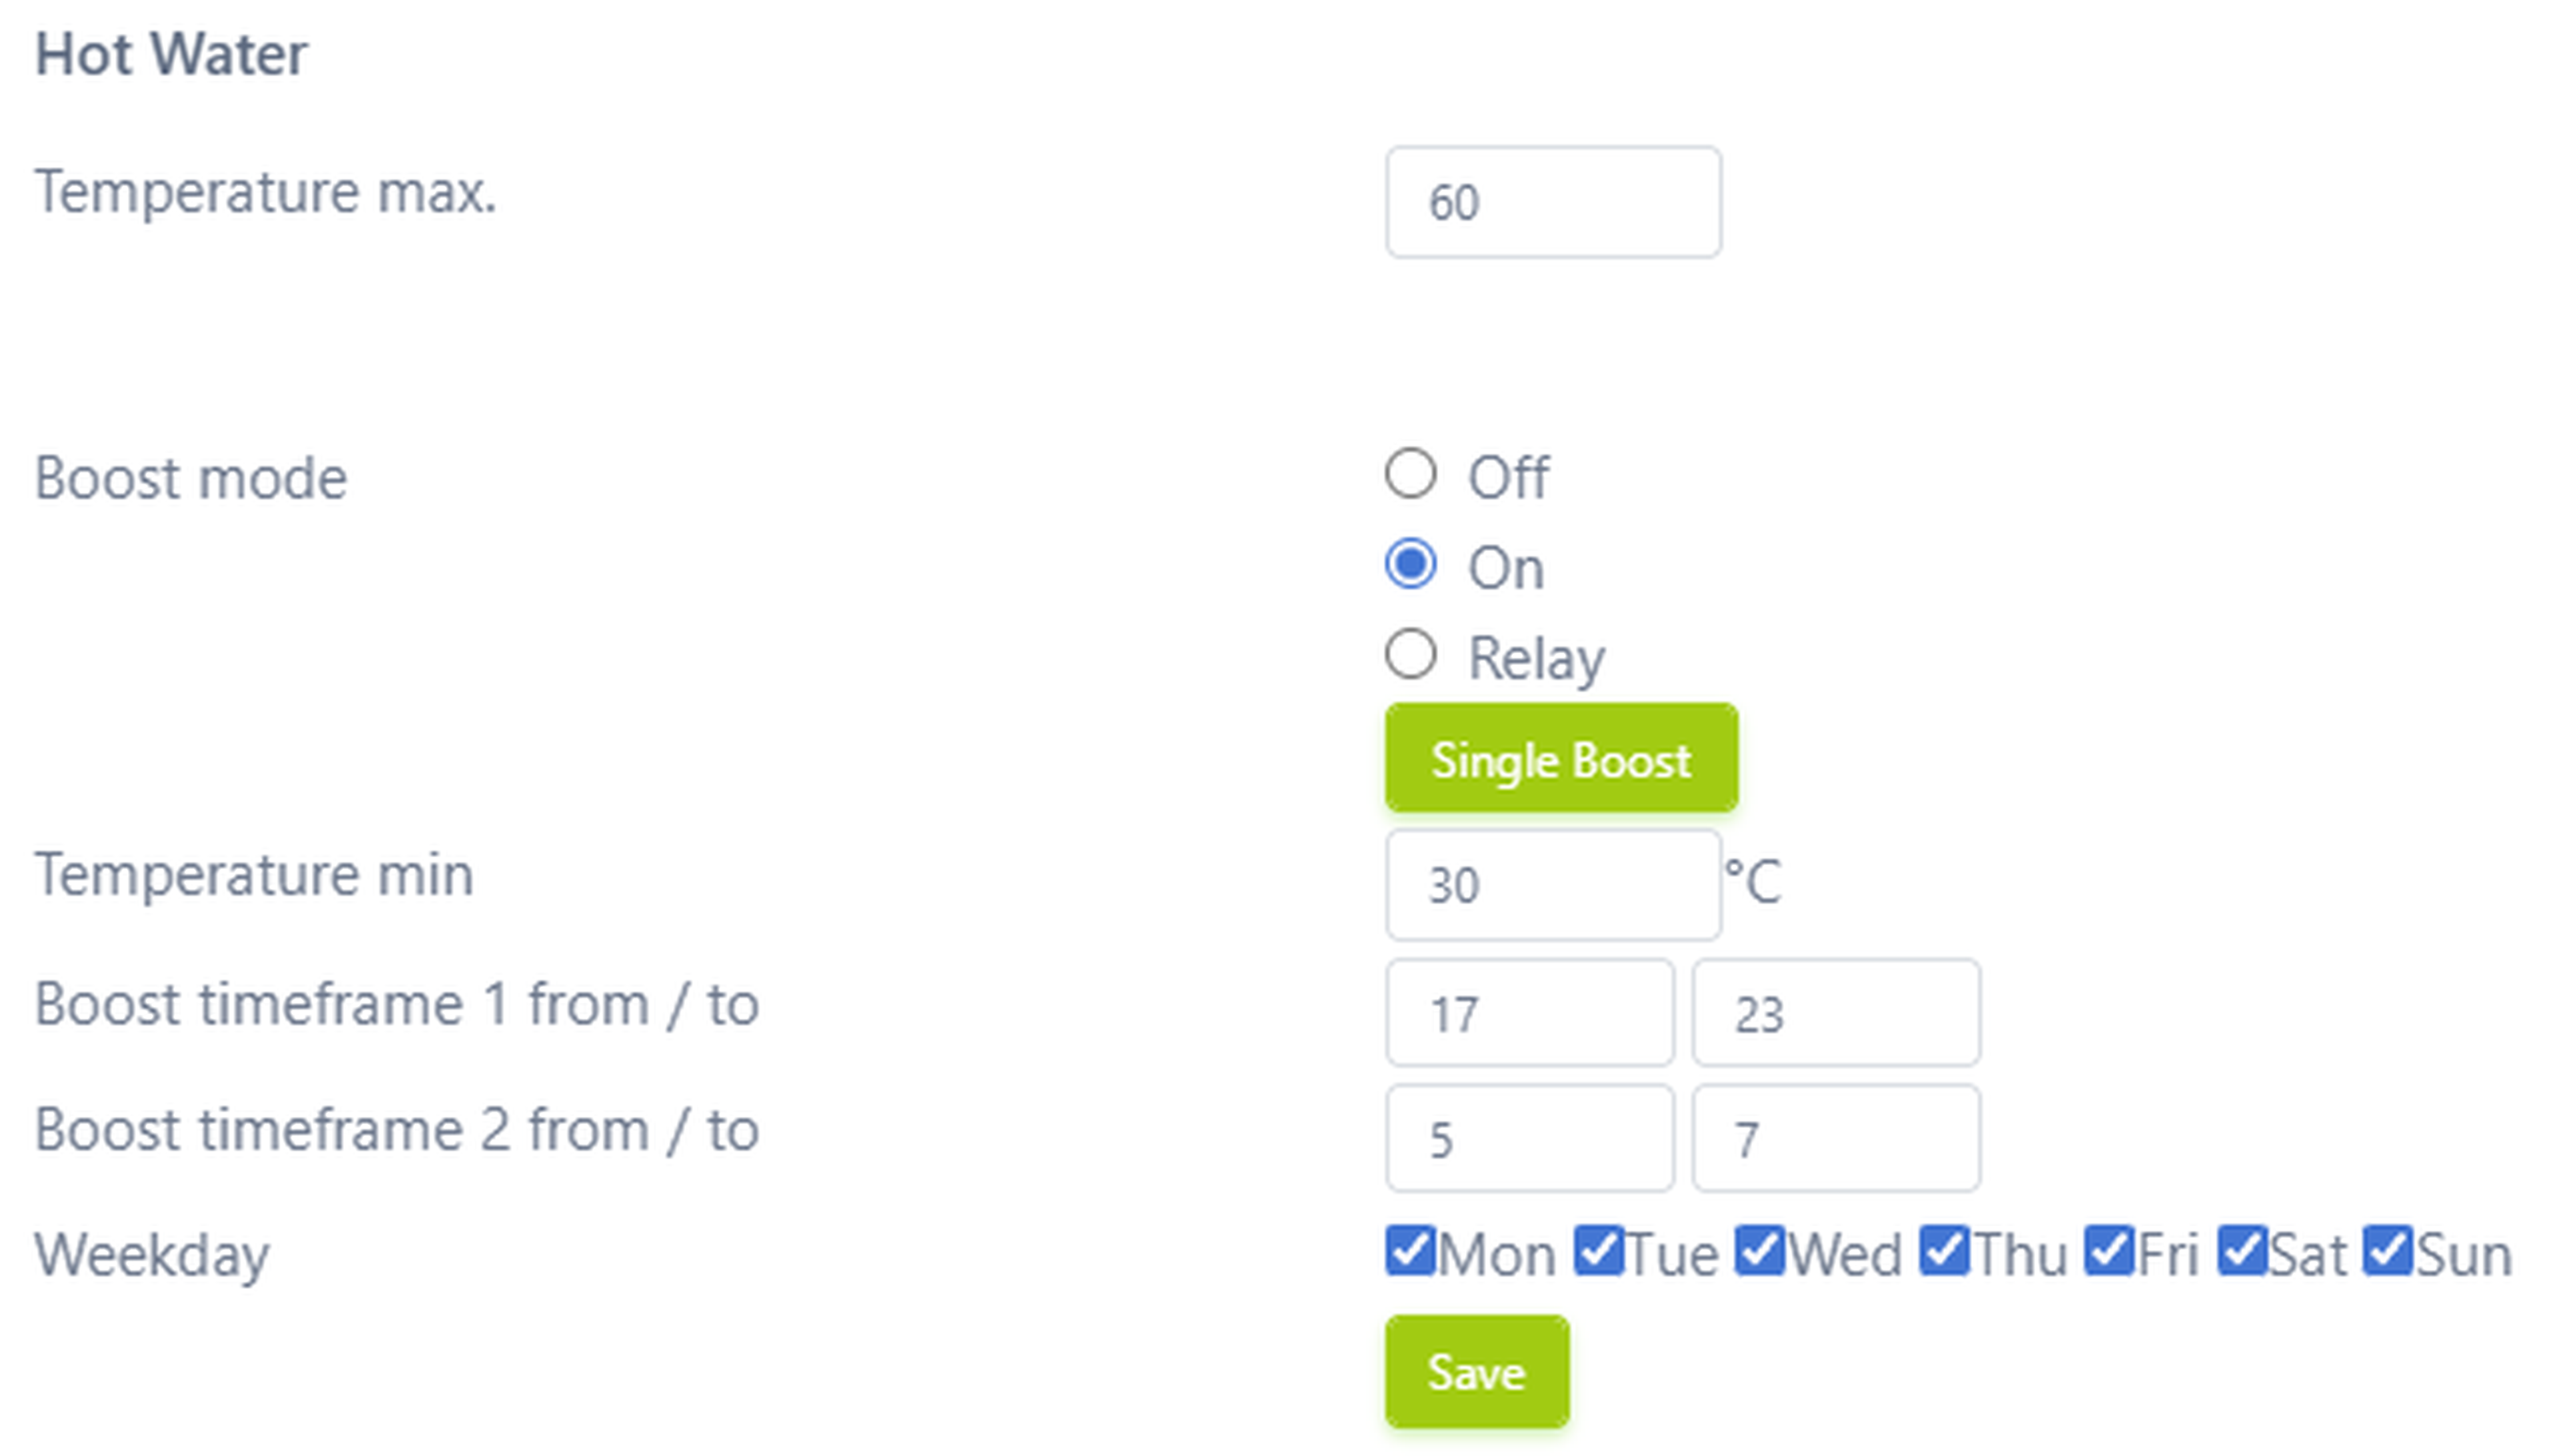Uncheck the Mon weekday checkbox

pyautogui.click(x=1410, y=1251)
